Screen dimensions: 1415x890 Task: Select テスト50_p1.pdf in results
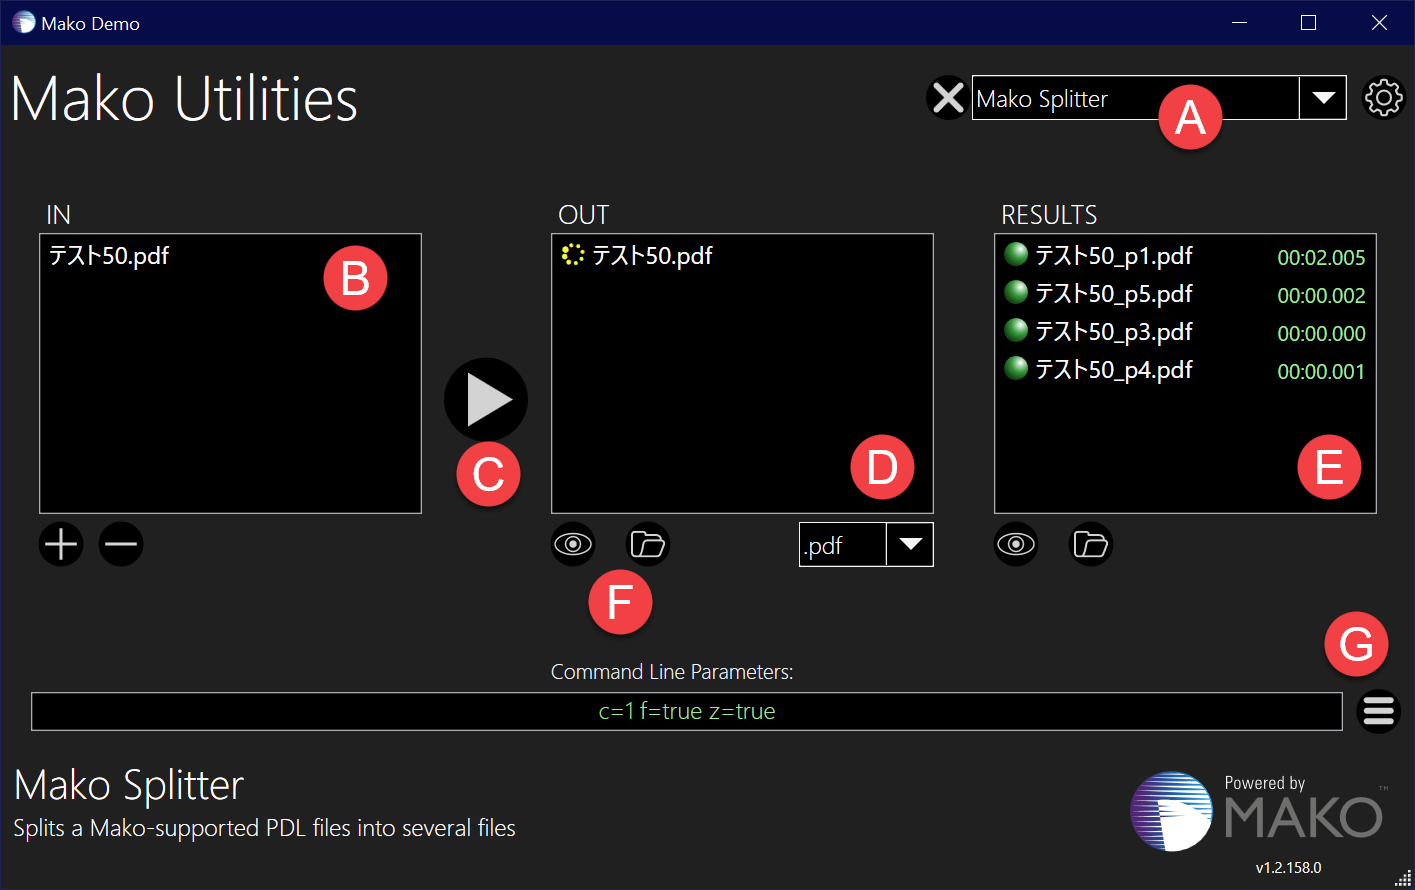point(1113,256)
